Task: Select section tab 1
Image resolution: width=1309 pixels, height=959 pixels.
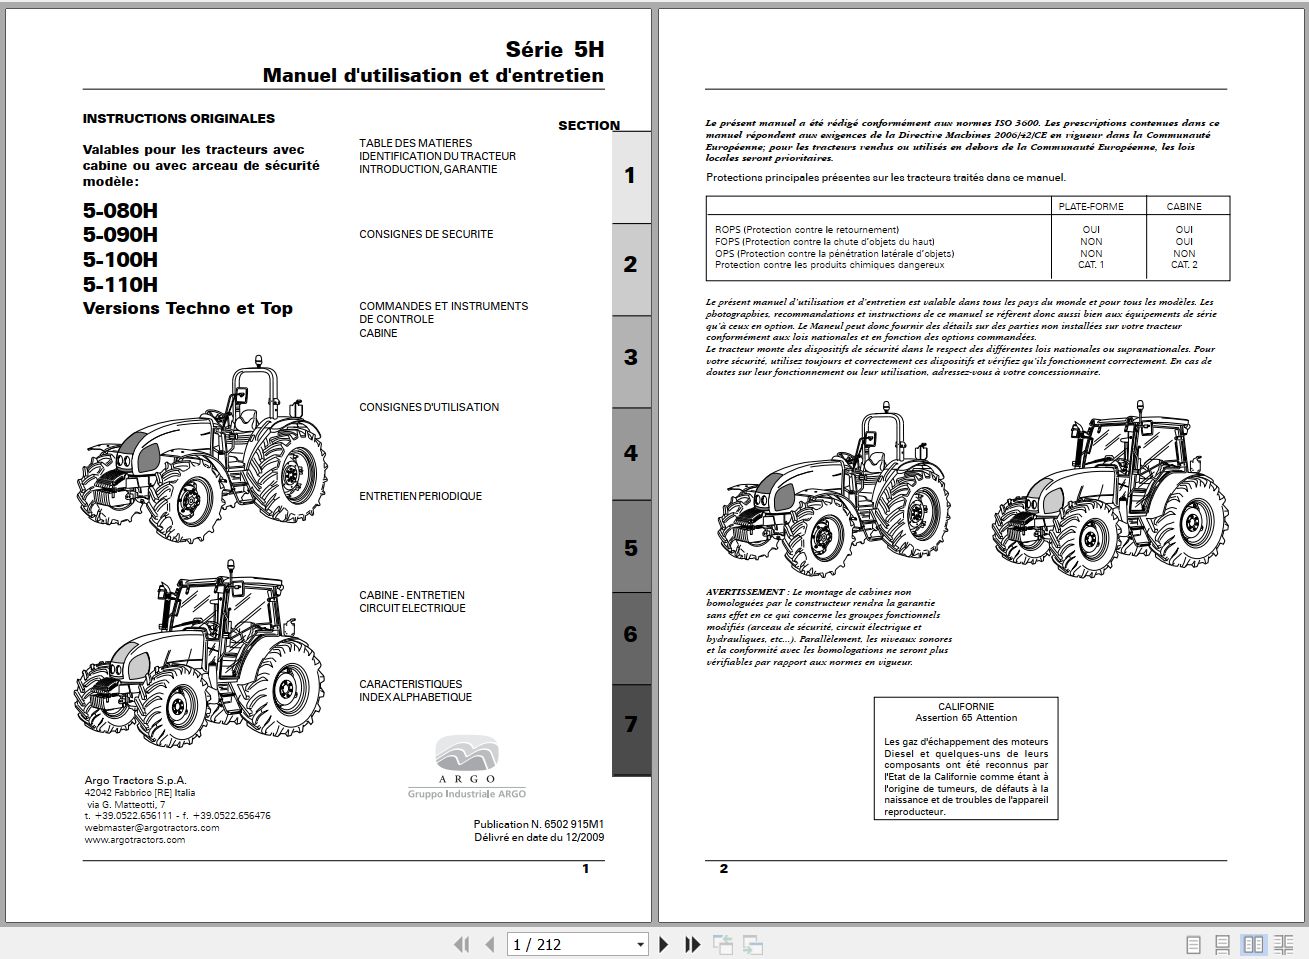Action: [x=631, y=176]
